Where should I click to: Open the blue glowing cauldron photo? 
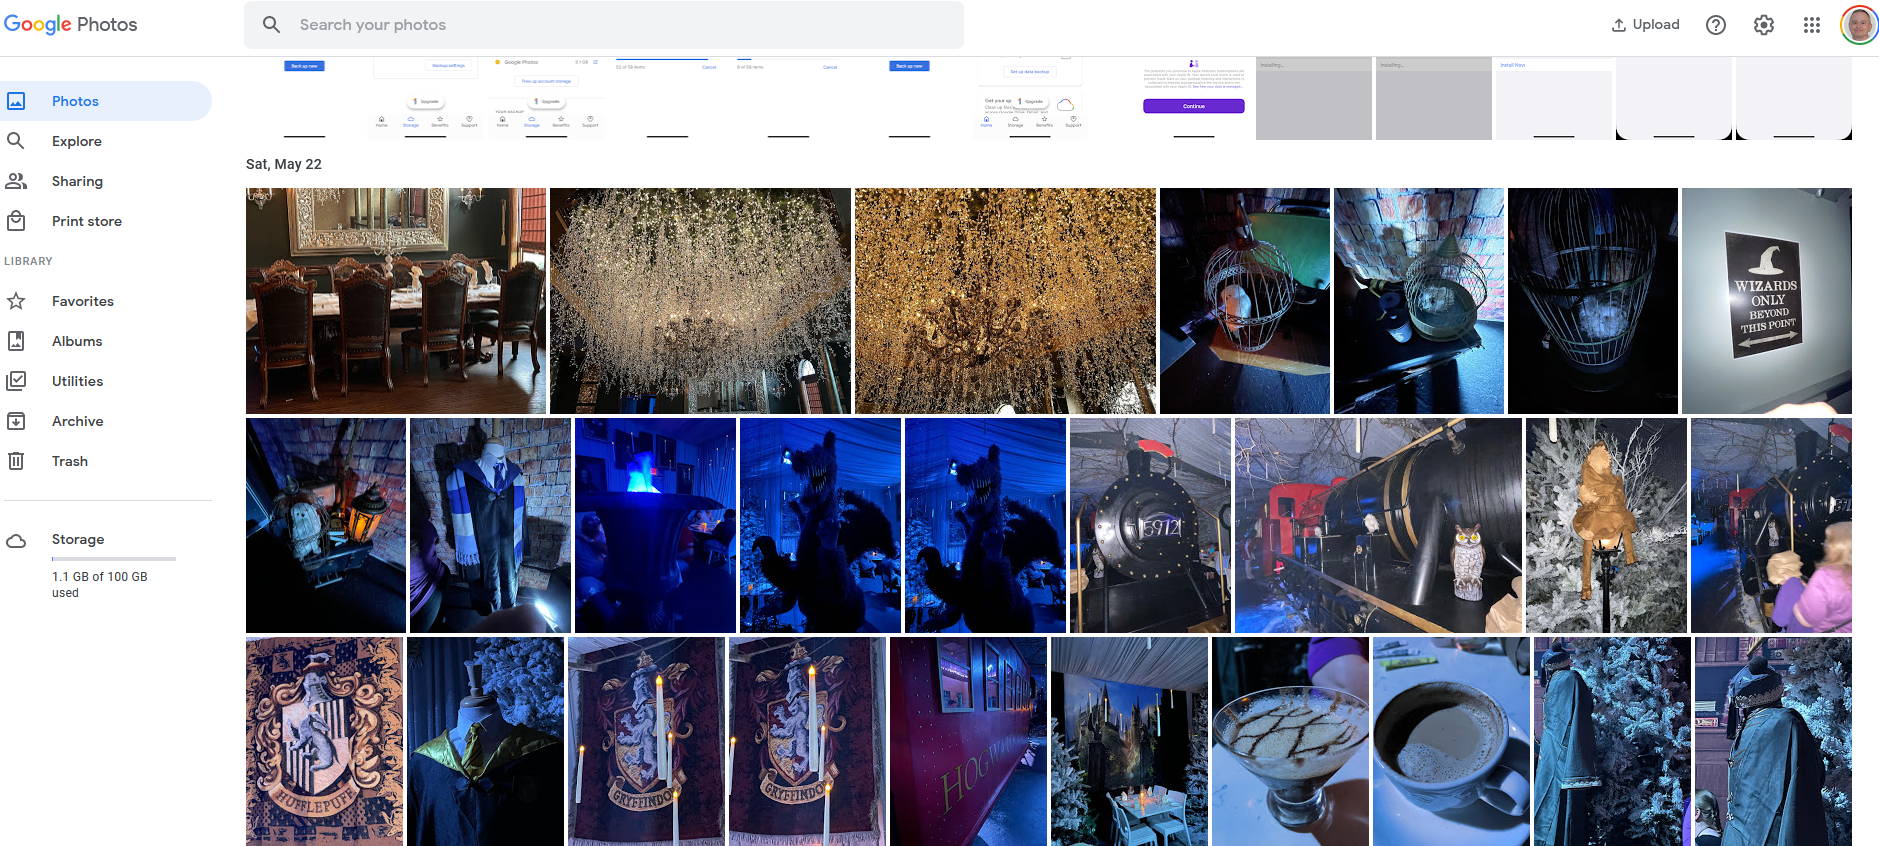pyautogui.click(x=655, y=525)
